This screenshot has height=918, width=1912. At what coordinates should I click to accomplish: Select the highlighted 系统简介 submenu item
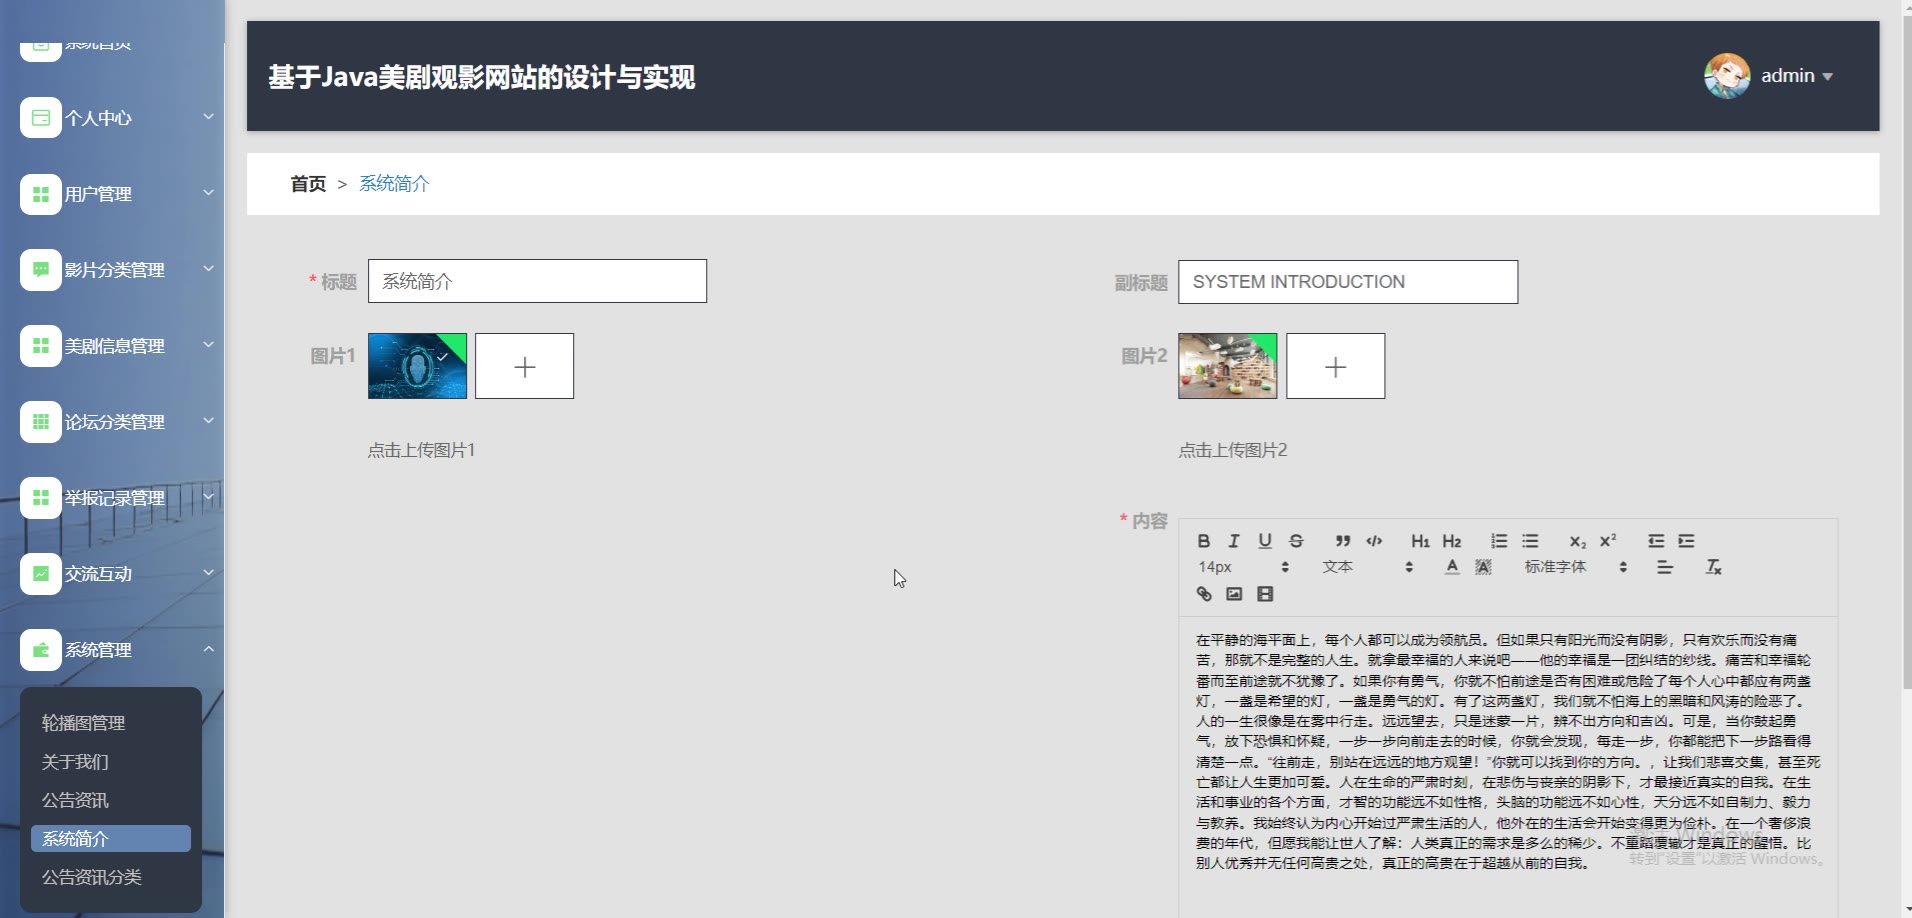click(111, 839)
